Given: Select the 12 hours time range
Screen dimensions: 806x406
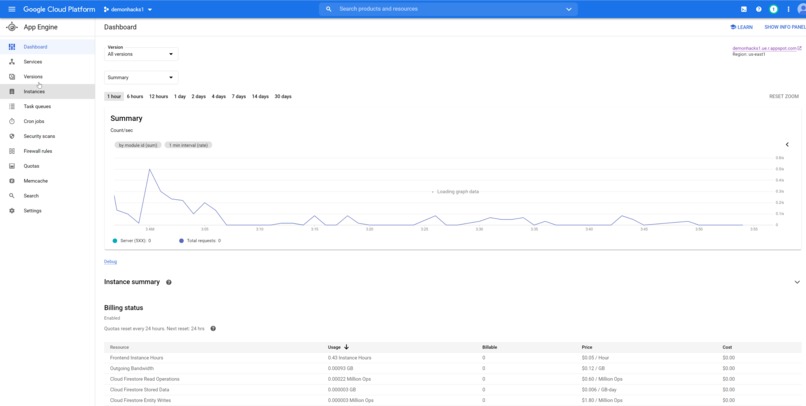Looking at the screenshot, I should coord(158,96).
